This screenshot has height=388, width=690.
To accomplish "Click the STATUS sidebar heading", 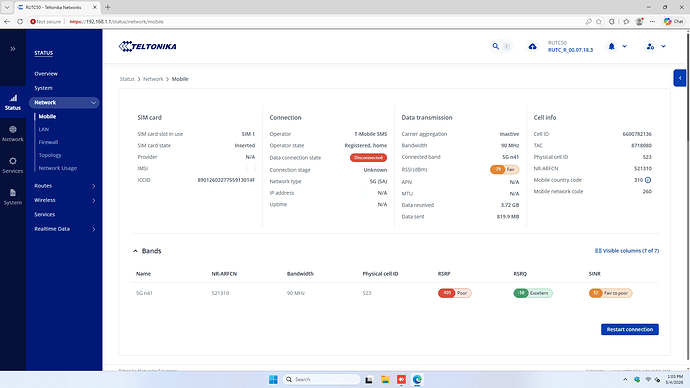I will pos(44,53).
